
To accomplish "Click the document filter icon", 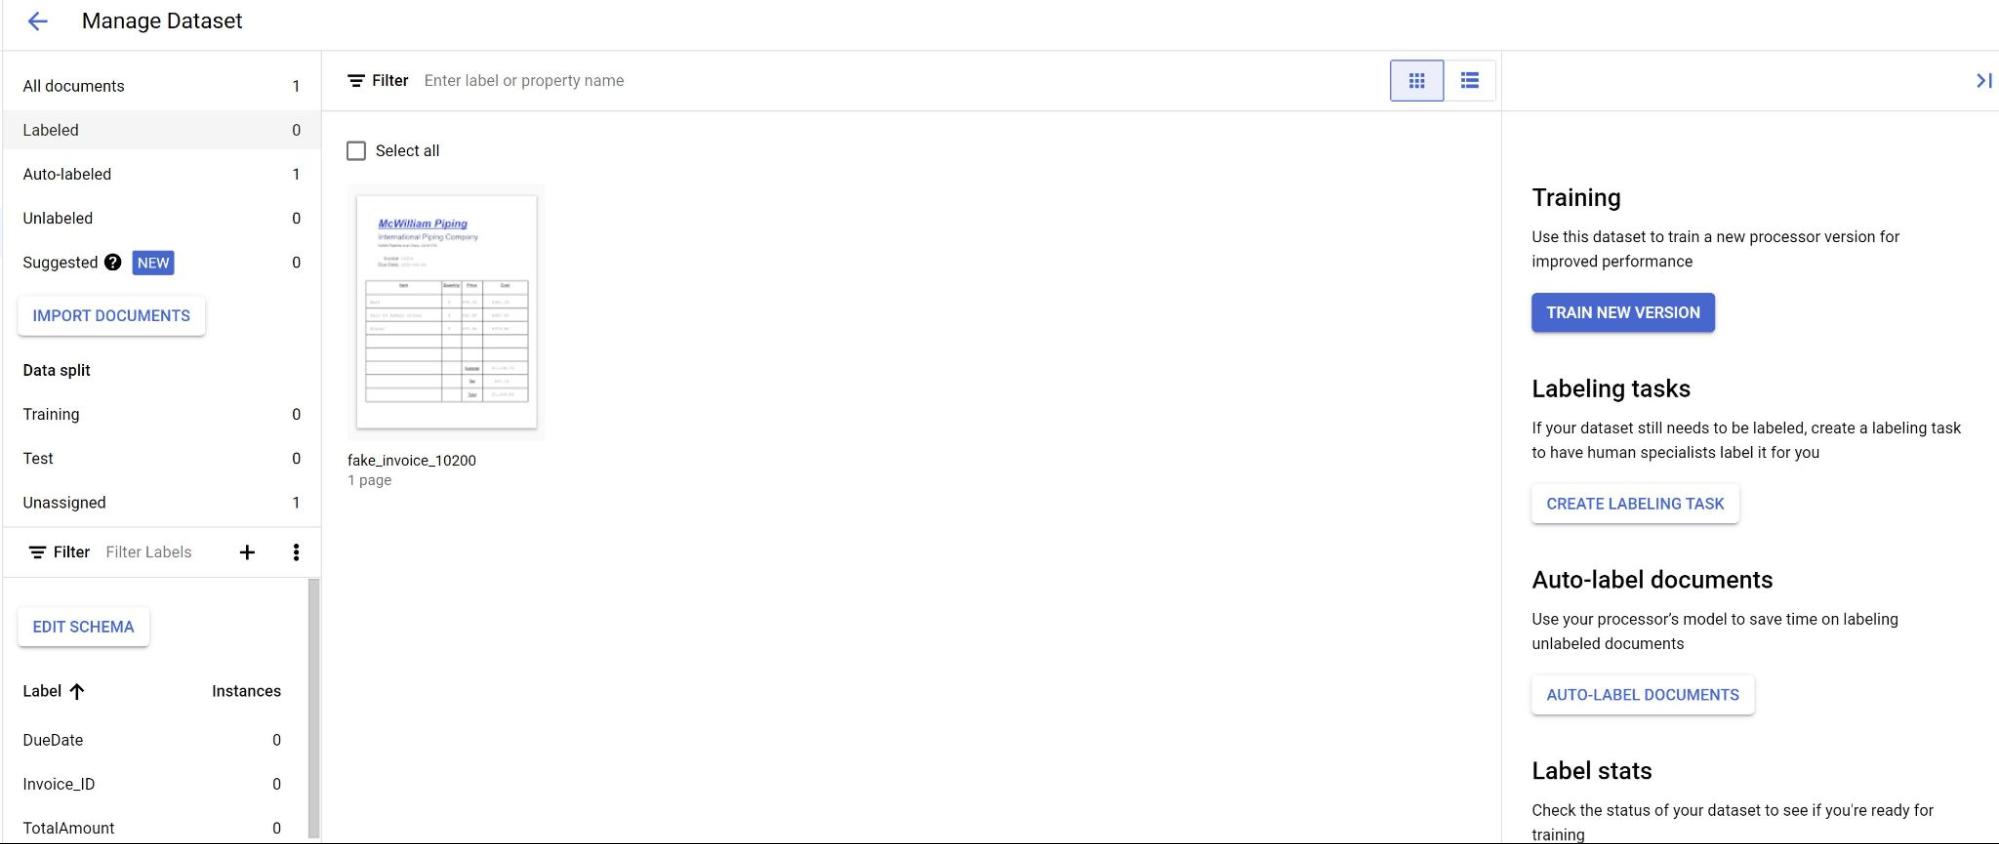I will 356,81.
